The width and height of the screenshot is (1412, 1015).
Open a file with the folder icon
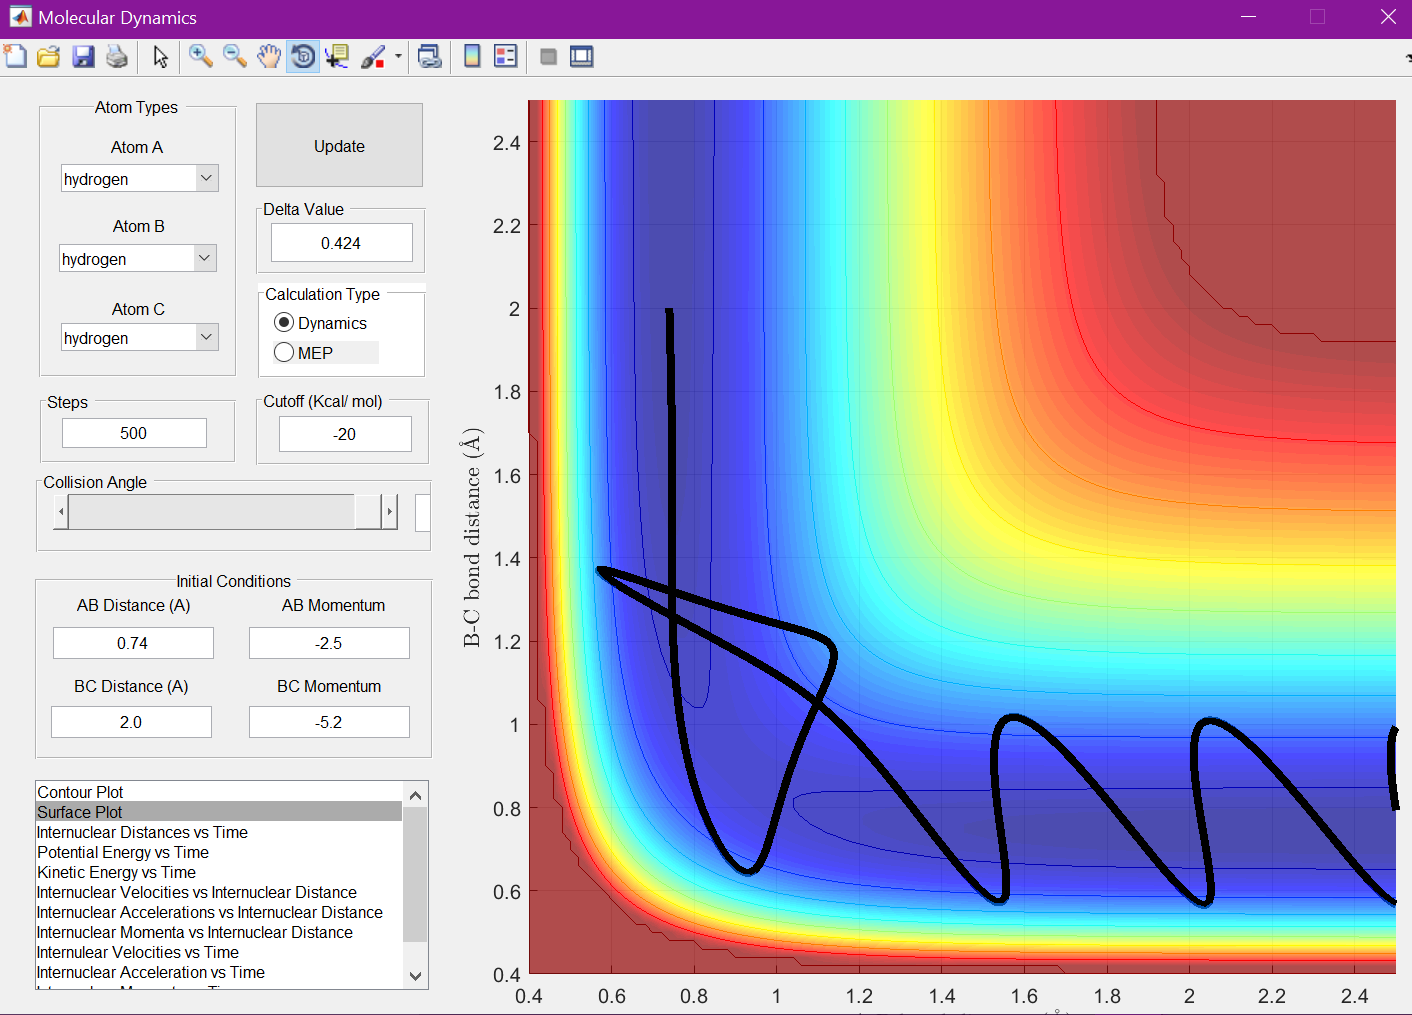(x=49, y=57)
